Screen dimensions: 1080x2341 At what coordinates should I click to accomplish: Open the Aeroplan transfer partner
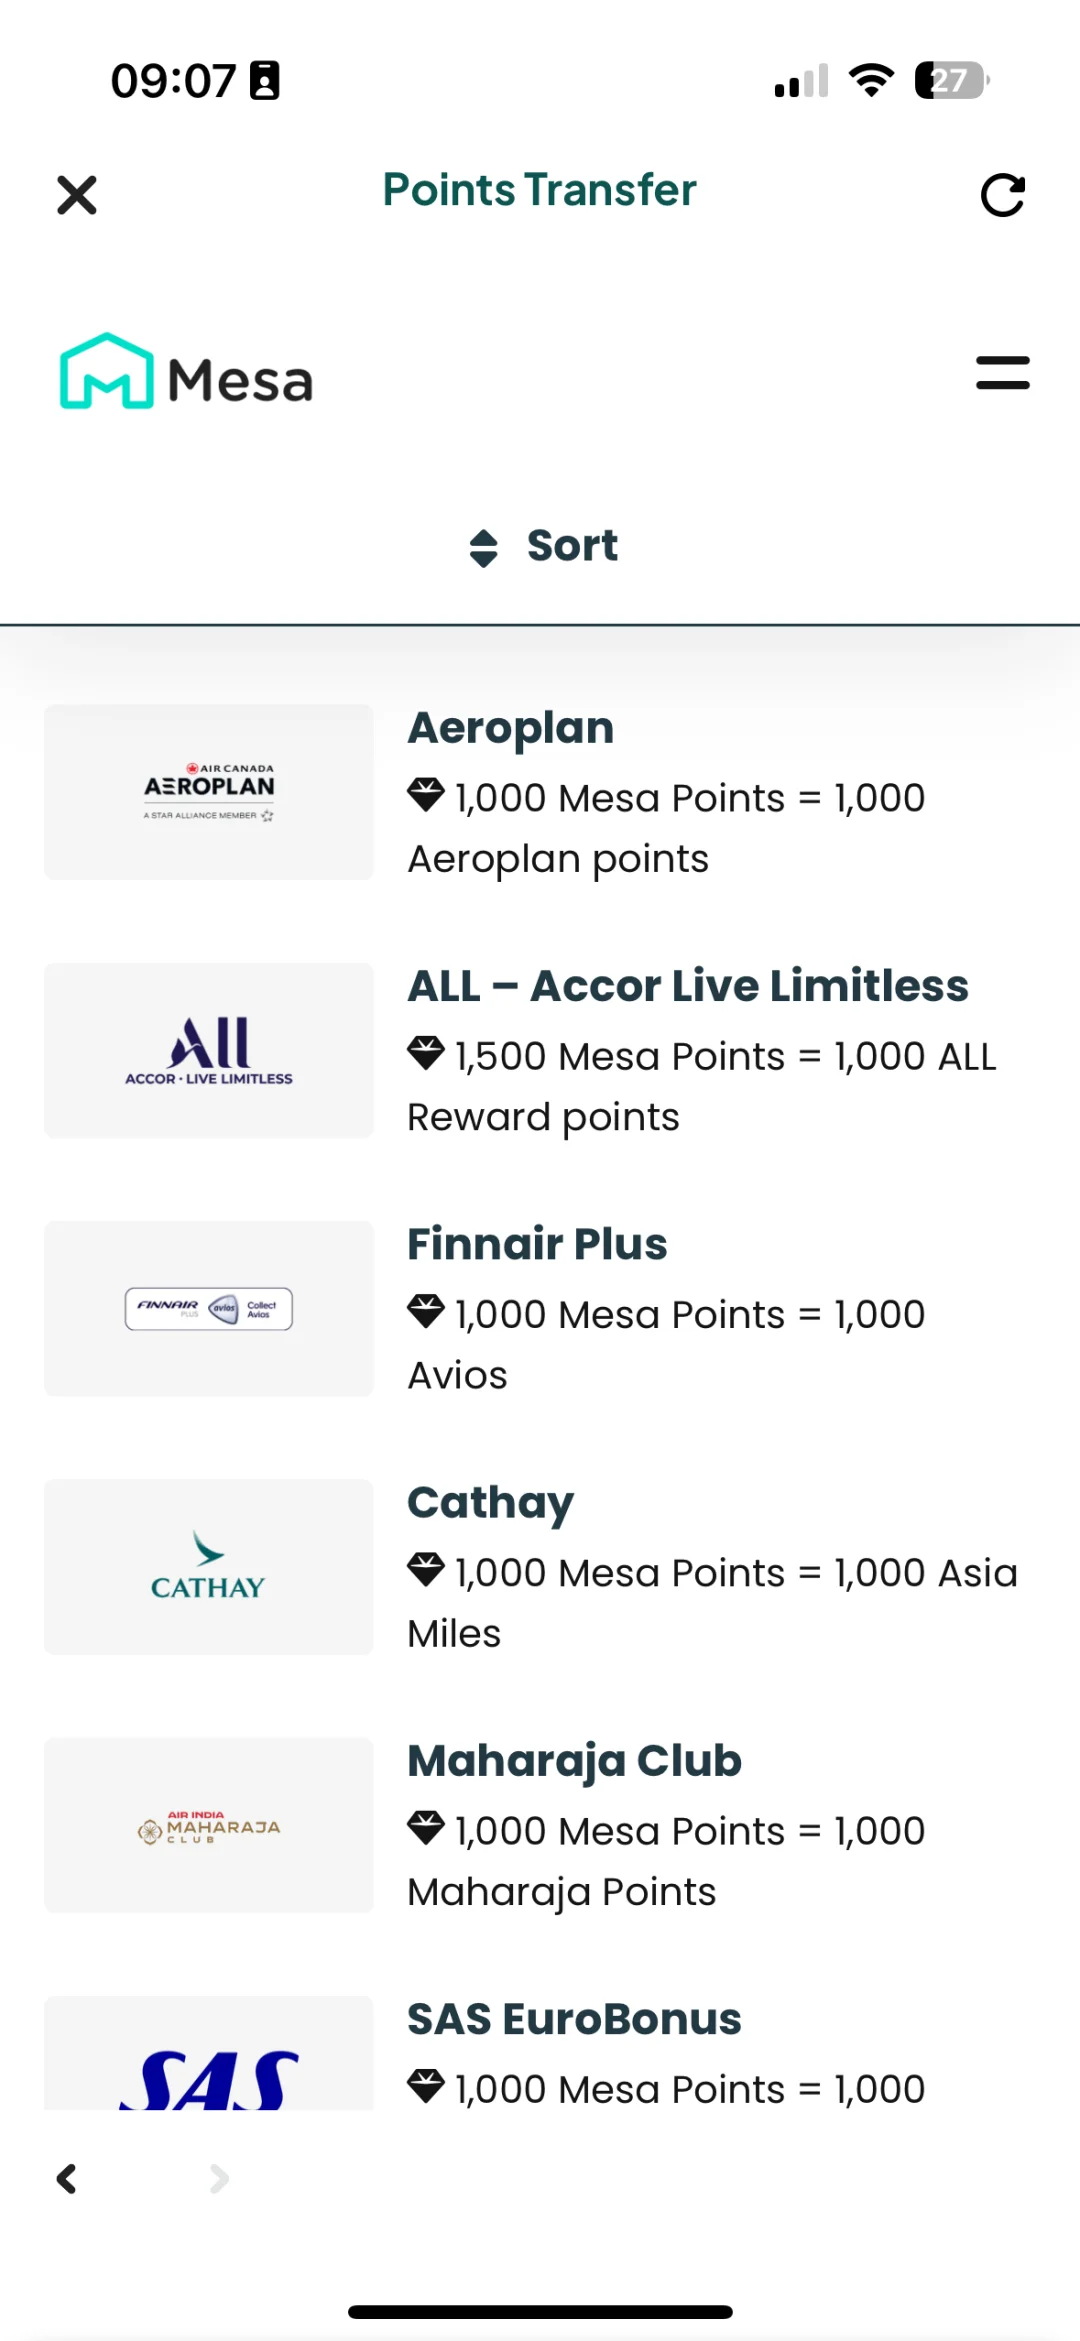511,728
